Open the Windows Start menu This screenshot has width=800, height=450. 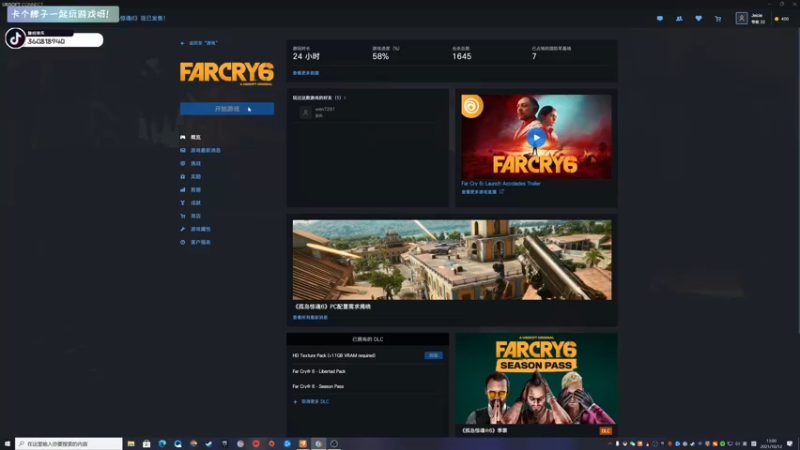7,444
